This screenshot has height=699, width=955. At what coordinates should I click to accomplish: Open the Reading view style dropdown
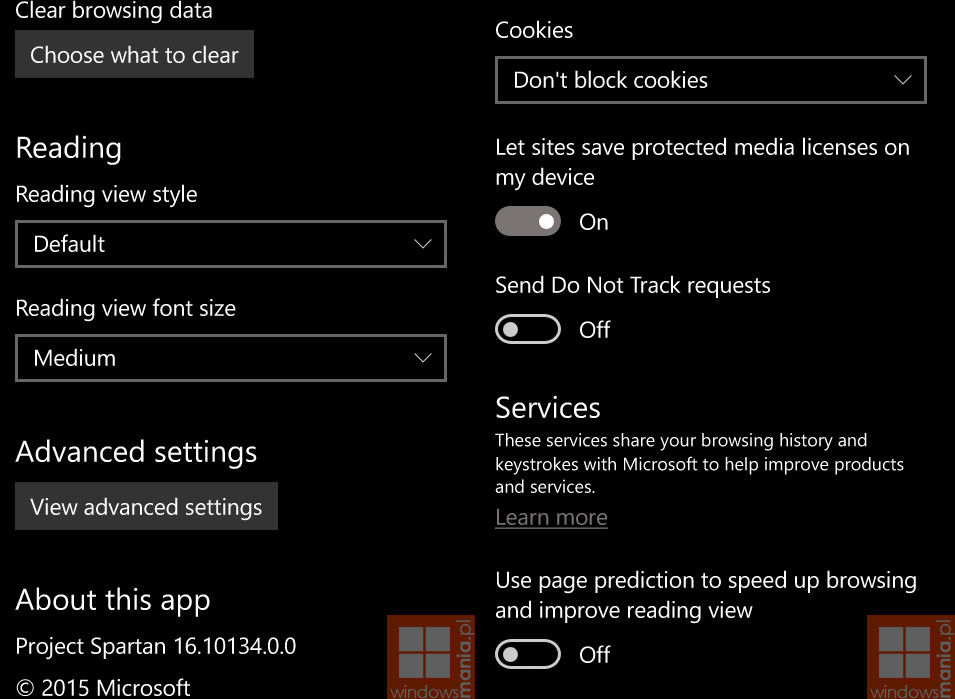click(x=231, y=244)
